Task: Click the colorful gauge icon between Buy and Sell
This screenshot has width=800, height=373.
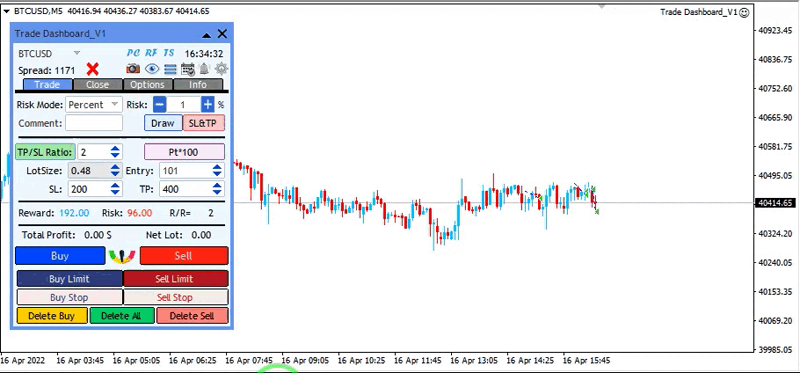Action: click(x=122, y=256)
